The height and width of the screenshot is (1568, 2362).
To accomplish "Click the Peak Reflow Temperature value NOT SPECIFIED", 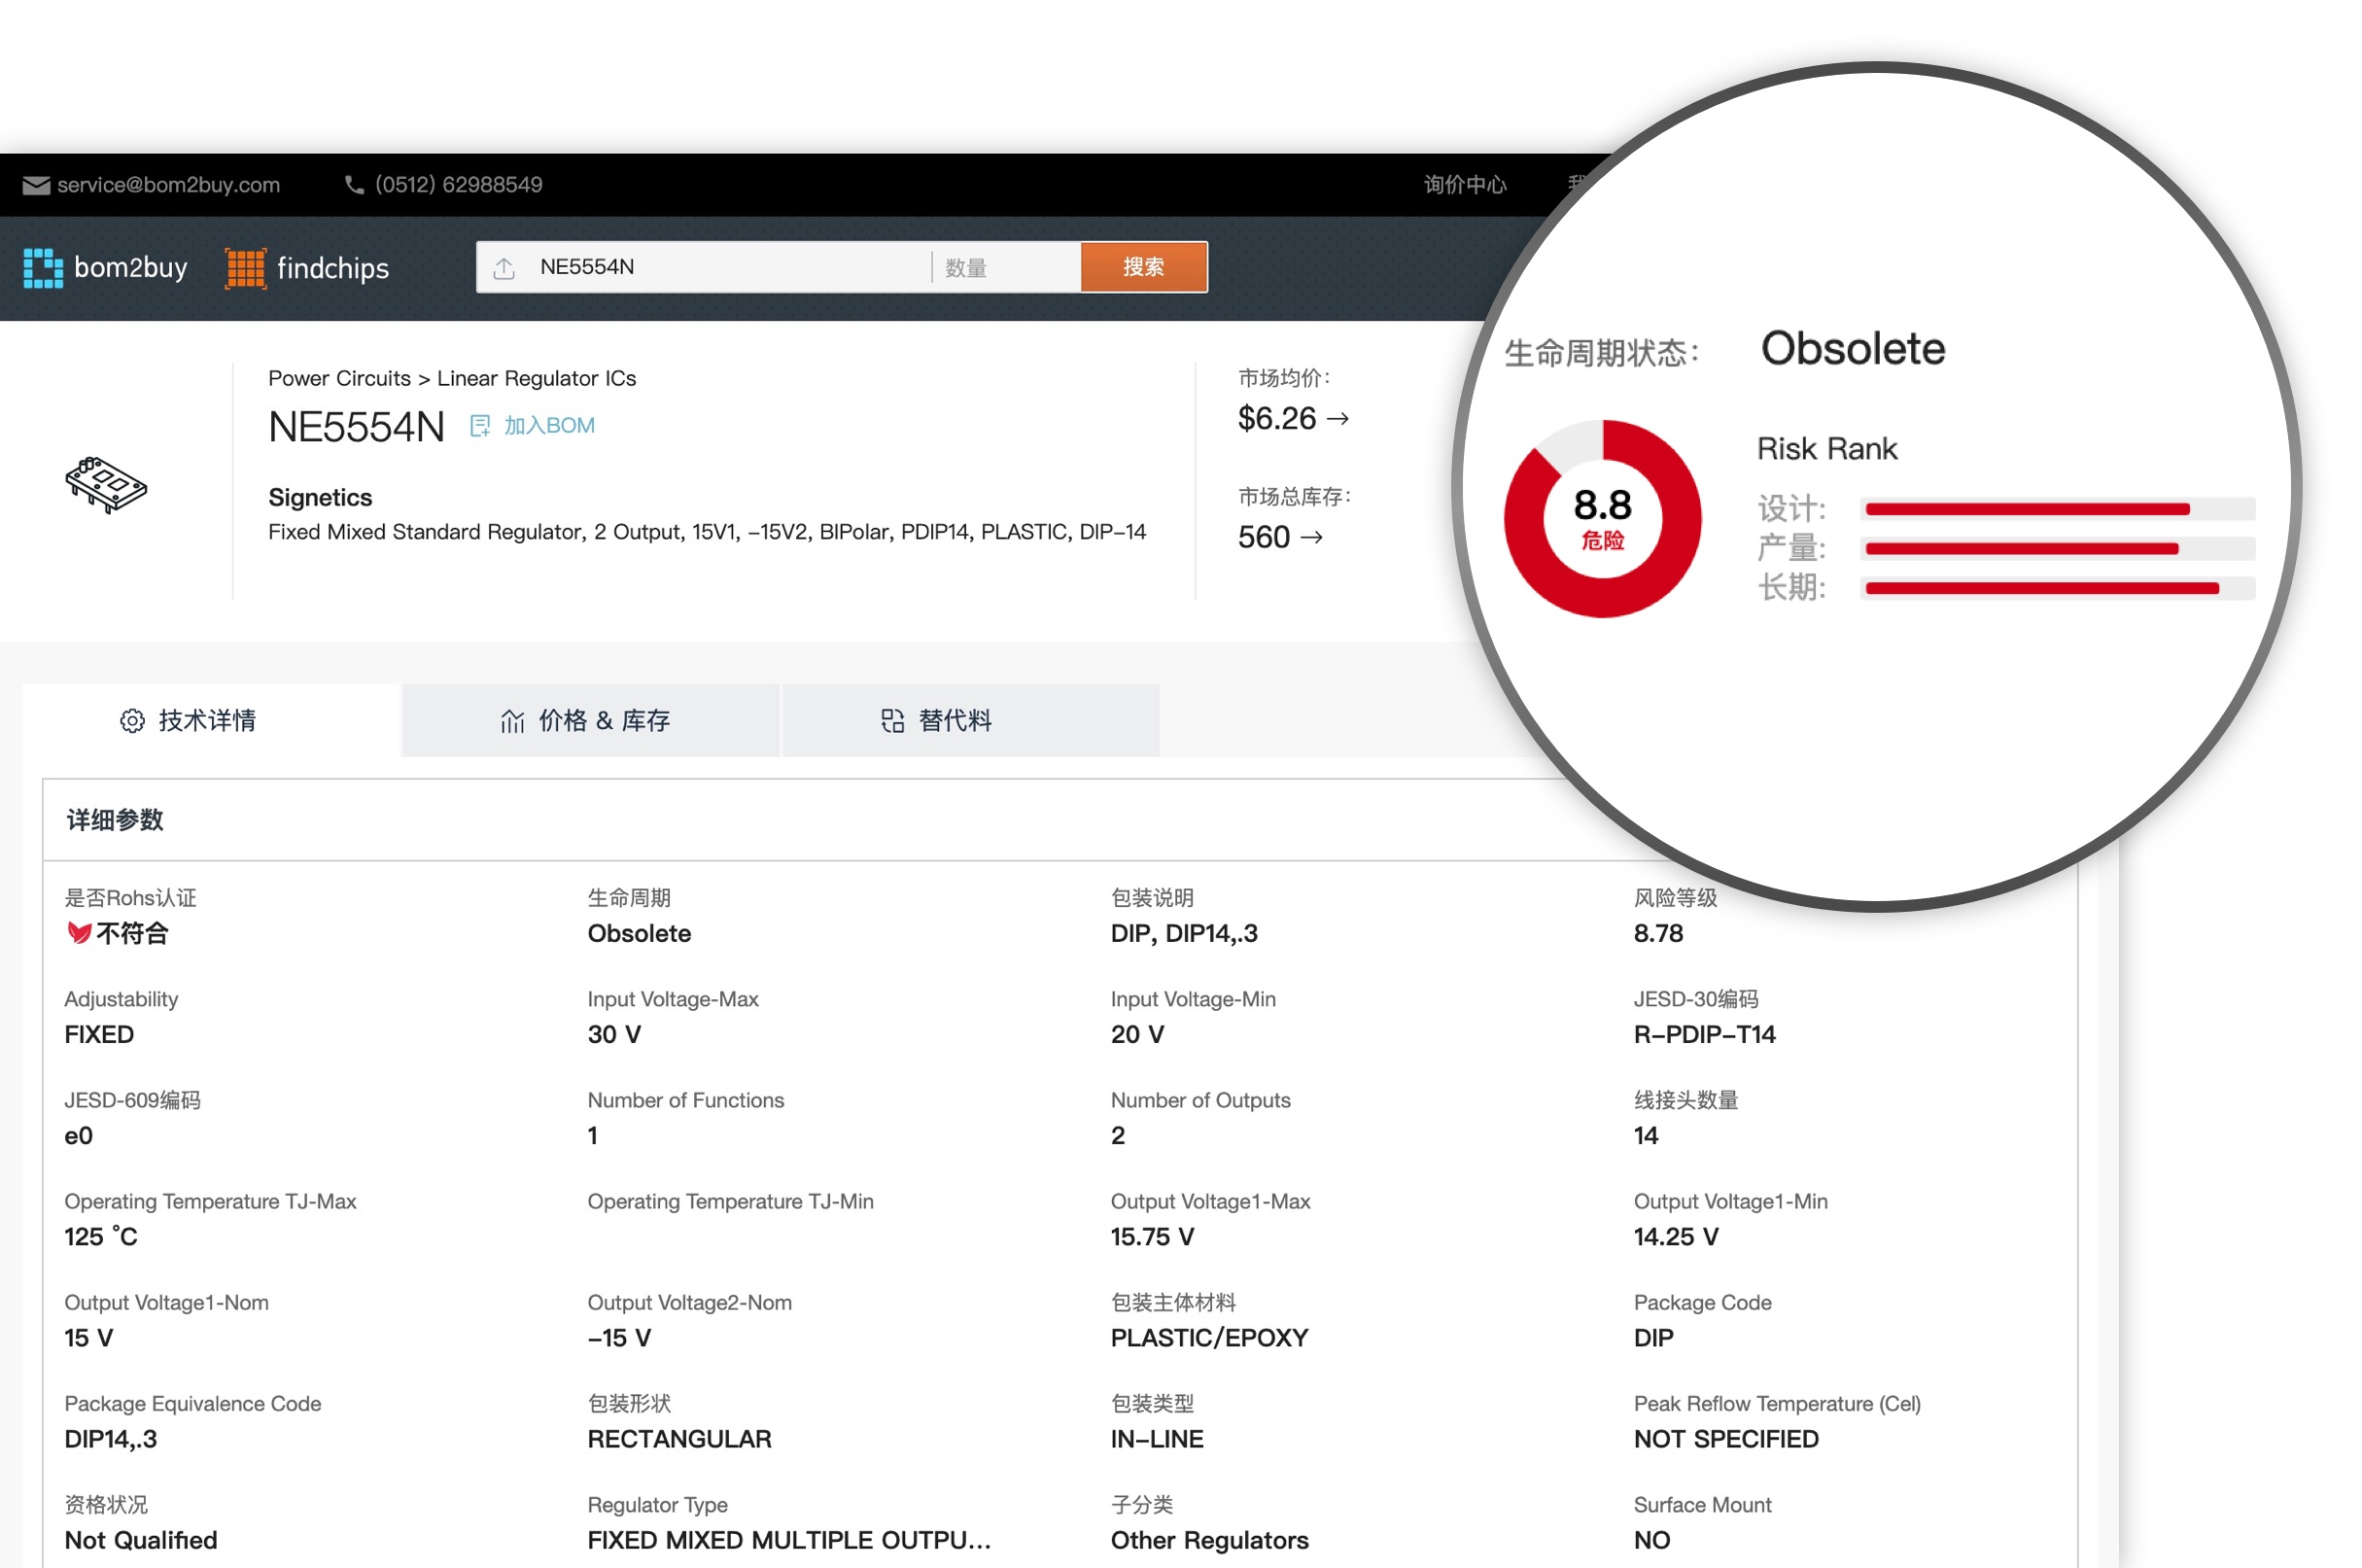I will pos(1726,1439).
